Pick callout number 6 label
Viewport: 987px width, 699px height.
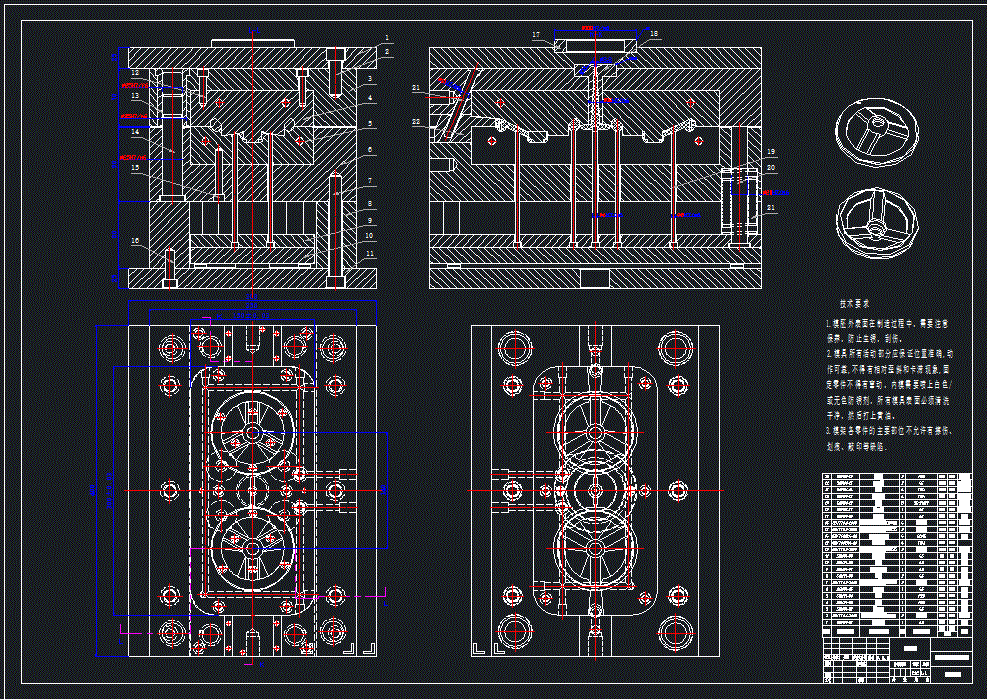click(x=370, y=150)
